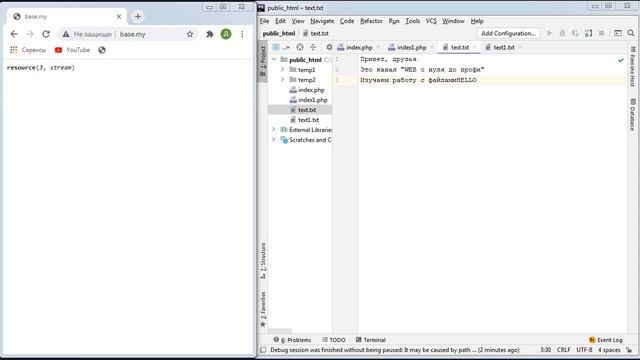Open the Code menu

[347, 21]
